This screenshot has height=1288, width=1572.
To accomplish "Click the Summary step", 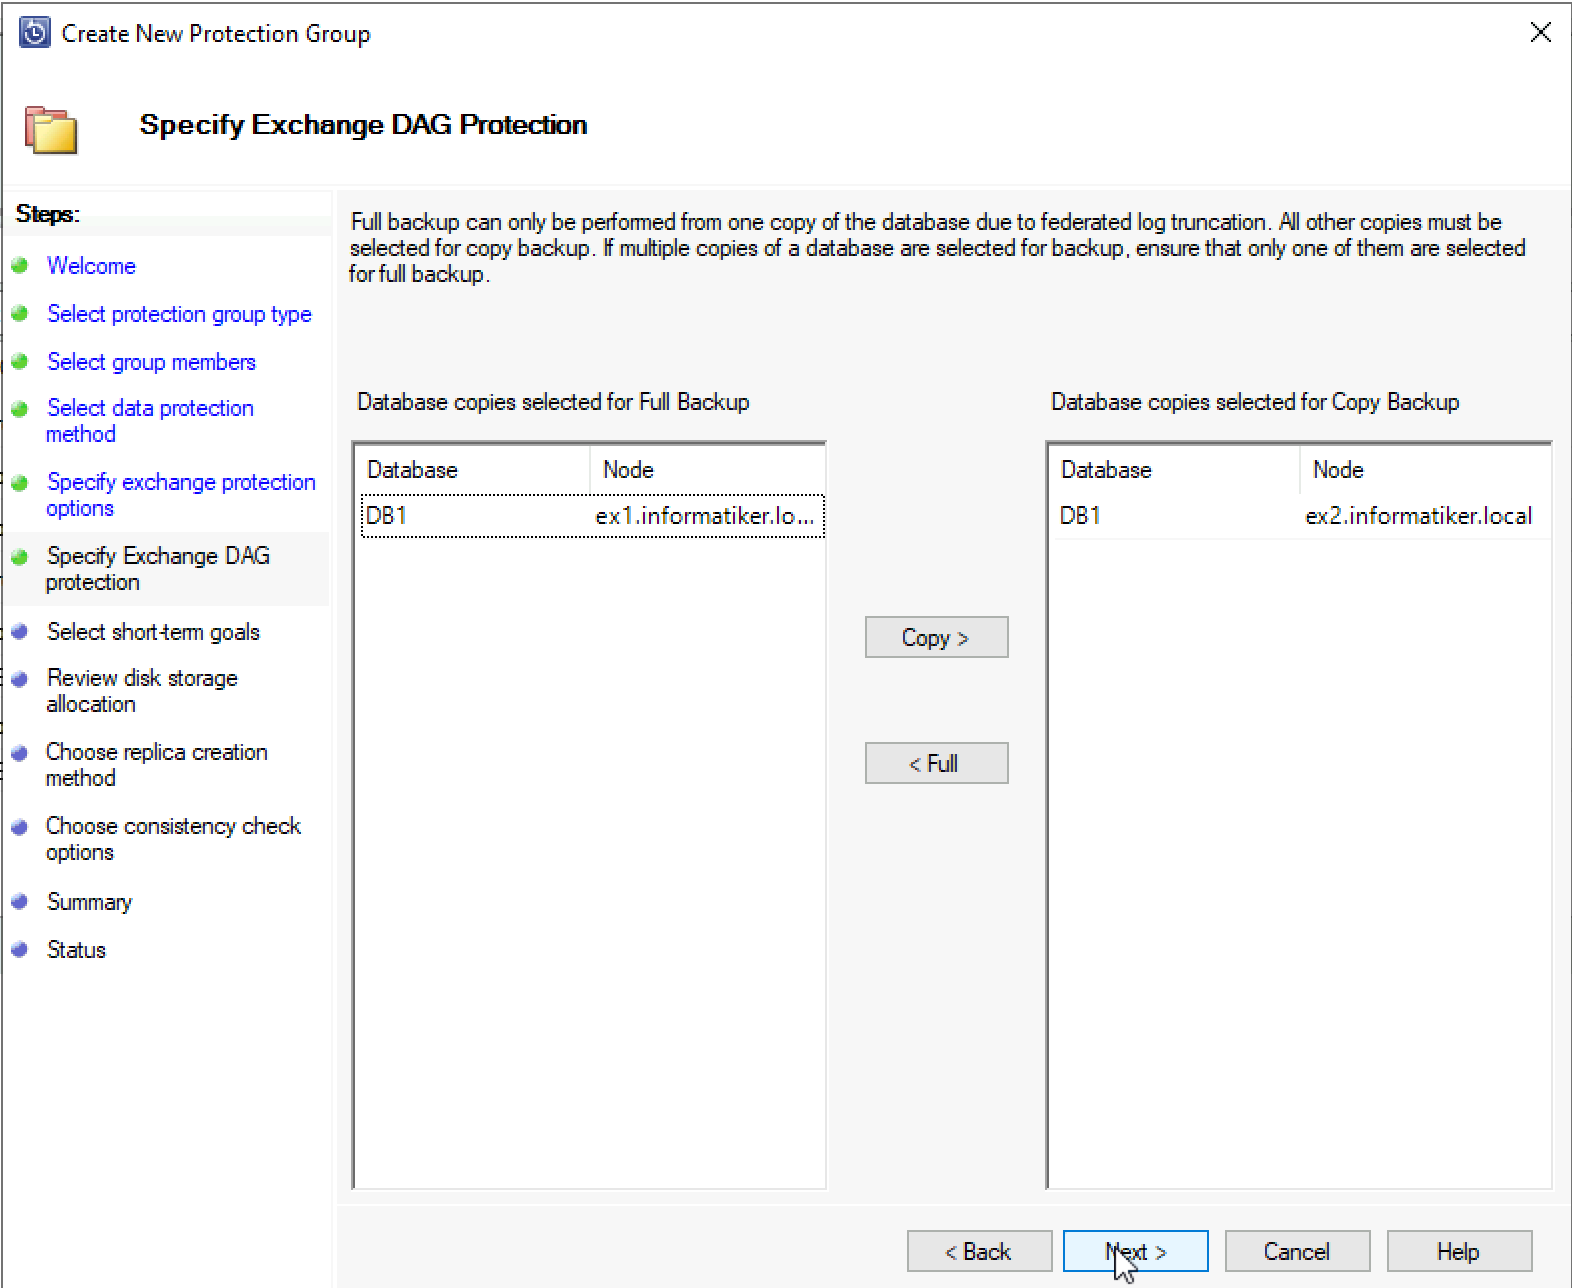I will [89, 902].
